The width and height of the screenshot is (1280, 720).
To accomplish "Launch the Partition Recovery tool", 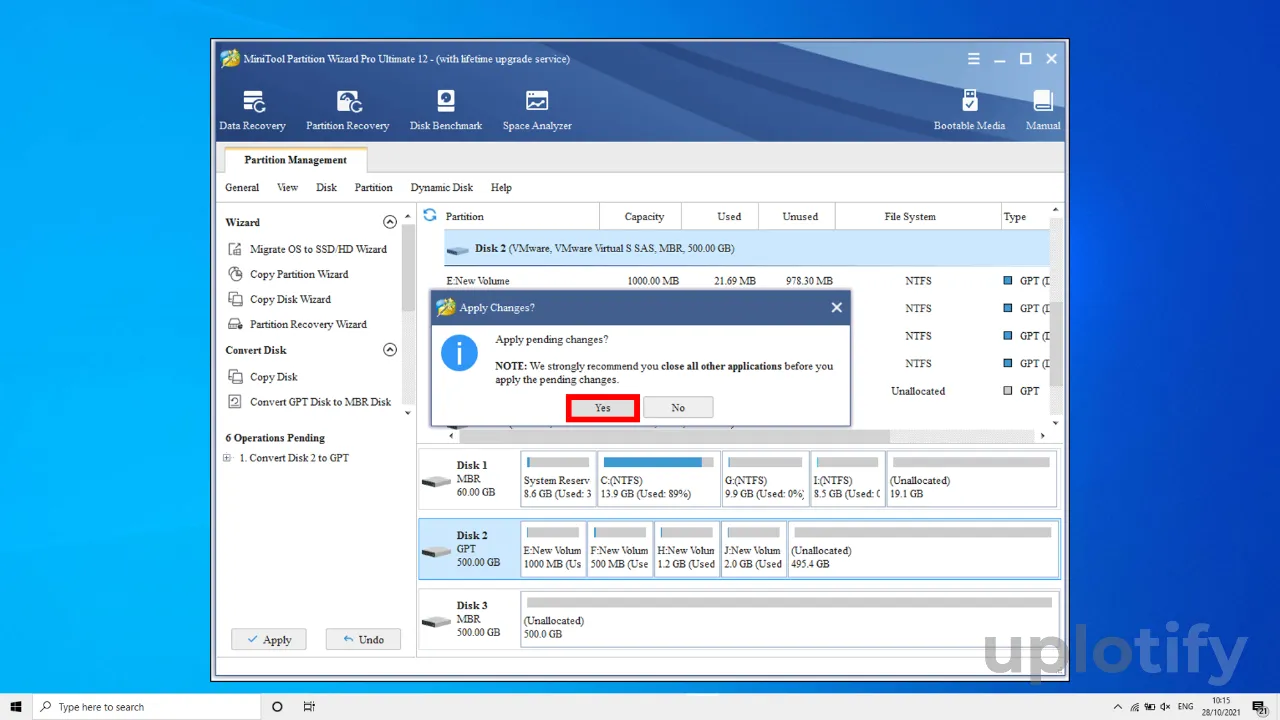I will pos(347,110).
